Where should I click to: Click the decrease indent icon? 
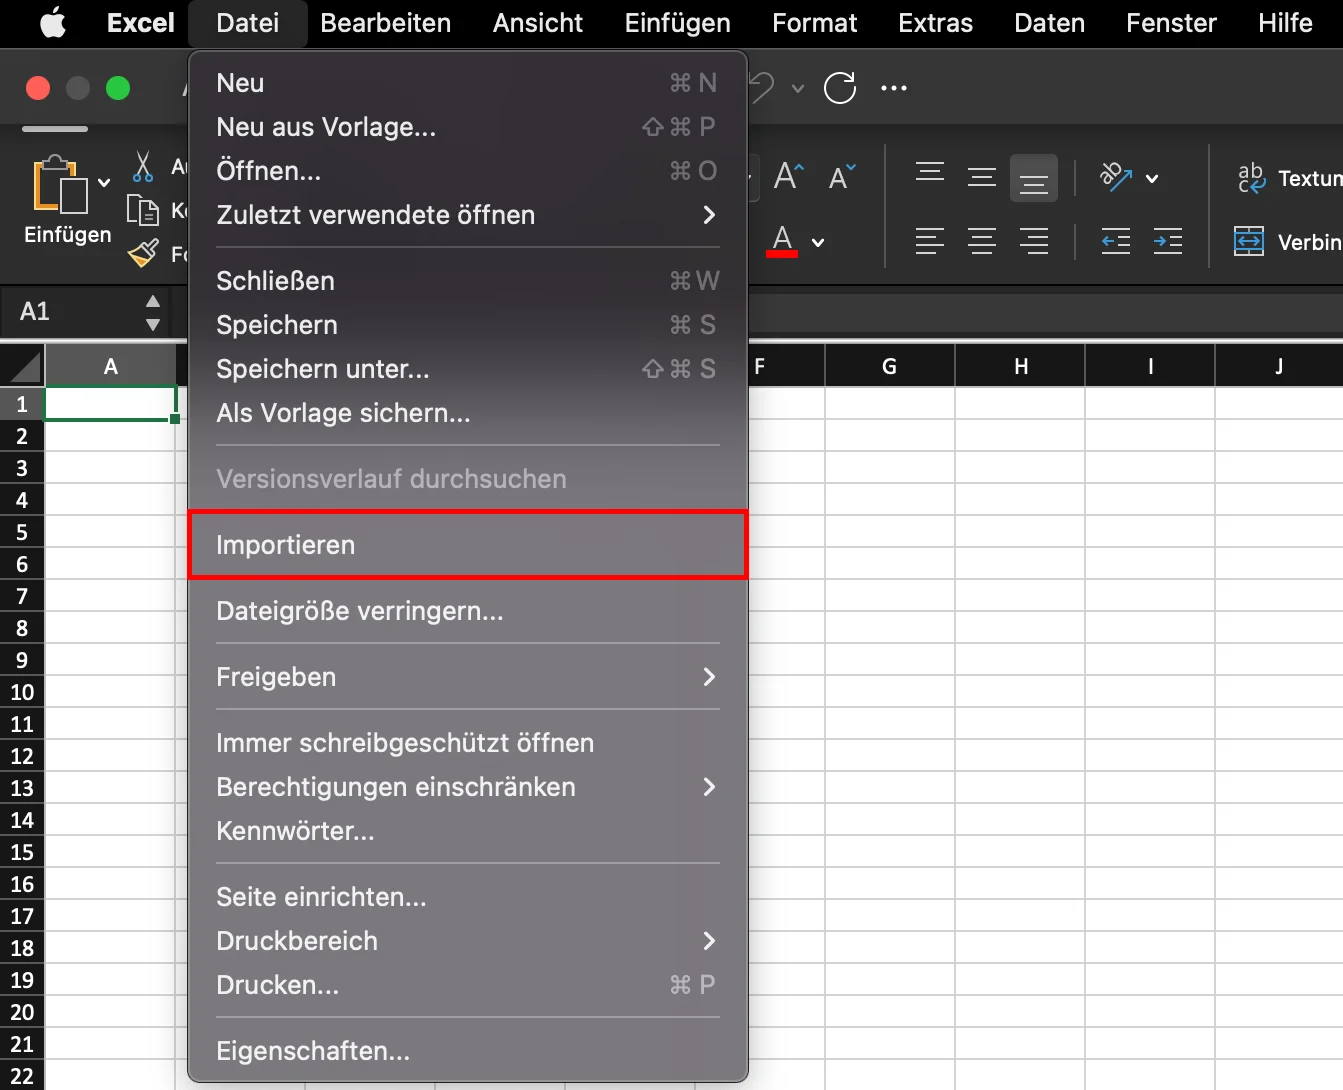pos(1115,242)
